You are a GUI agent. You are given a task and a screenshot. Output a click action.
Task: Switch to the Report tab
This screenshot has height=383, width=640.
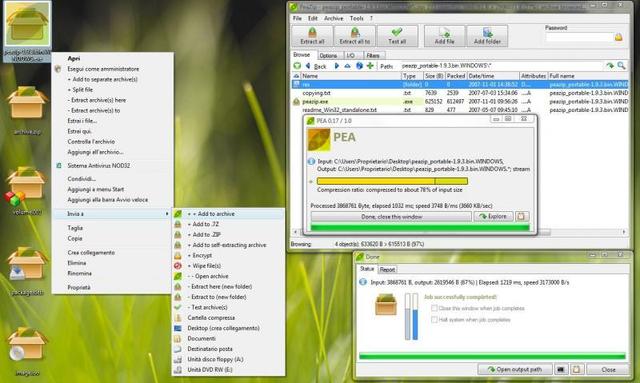[387, 269]
